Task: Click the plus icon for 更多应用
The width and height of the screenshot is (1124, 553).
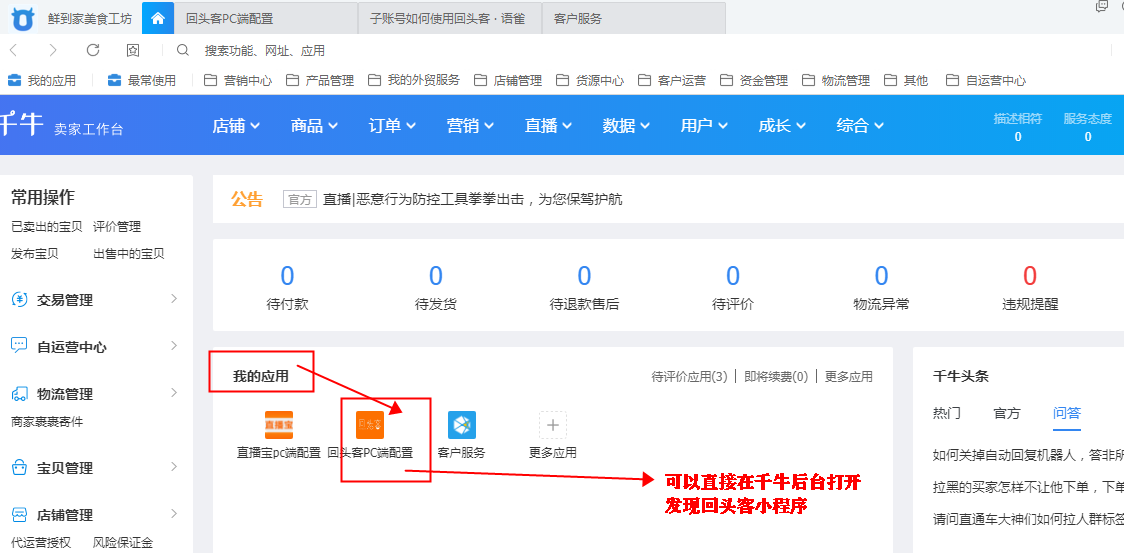Action: [553, 425]
